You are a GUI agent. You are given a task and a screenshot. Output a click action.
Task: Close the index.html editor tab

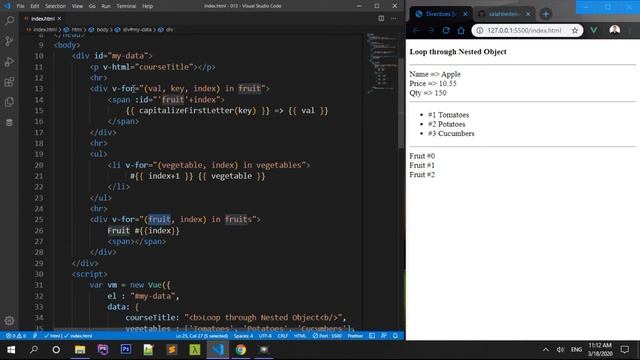(60, 18)
